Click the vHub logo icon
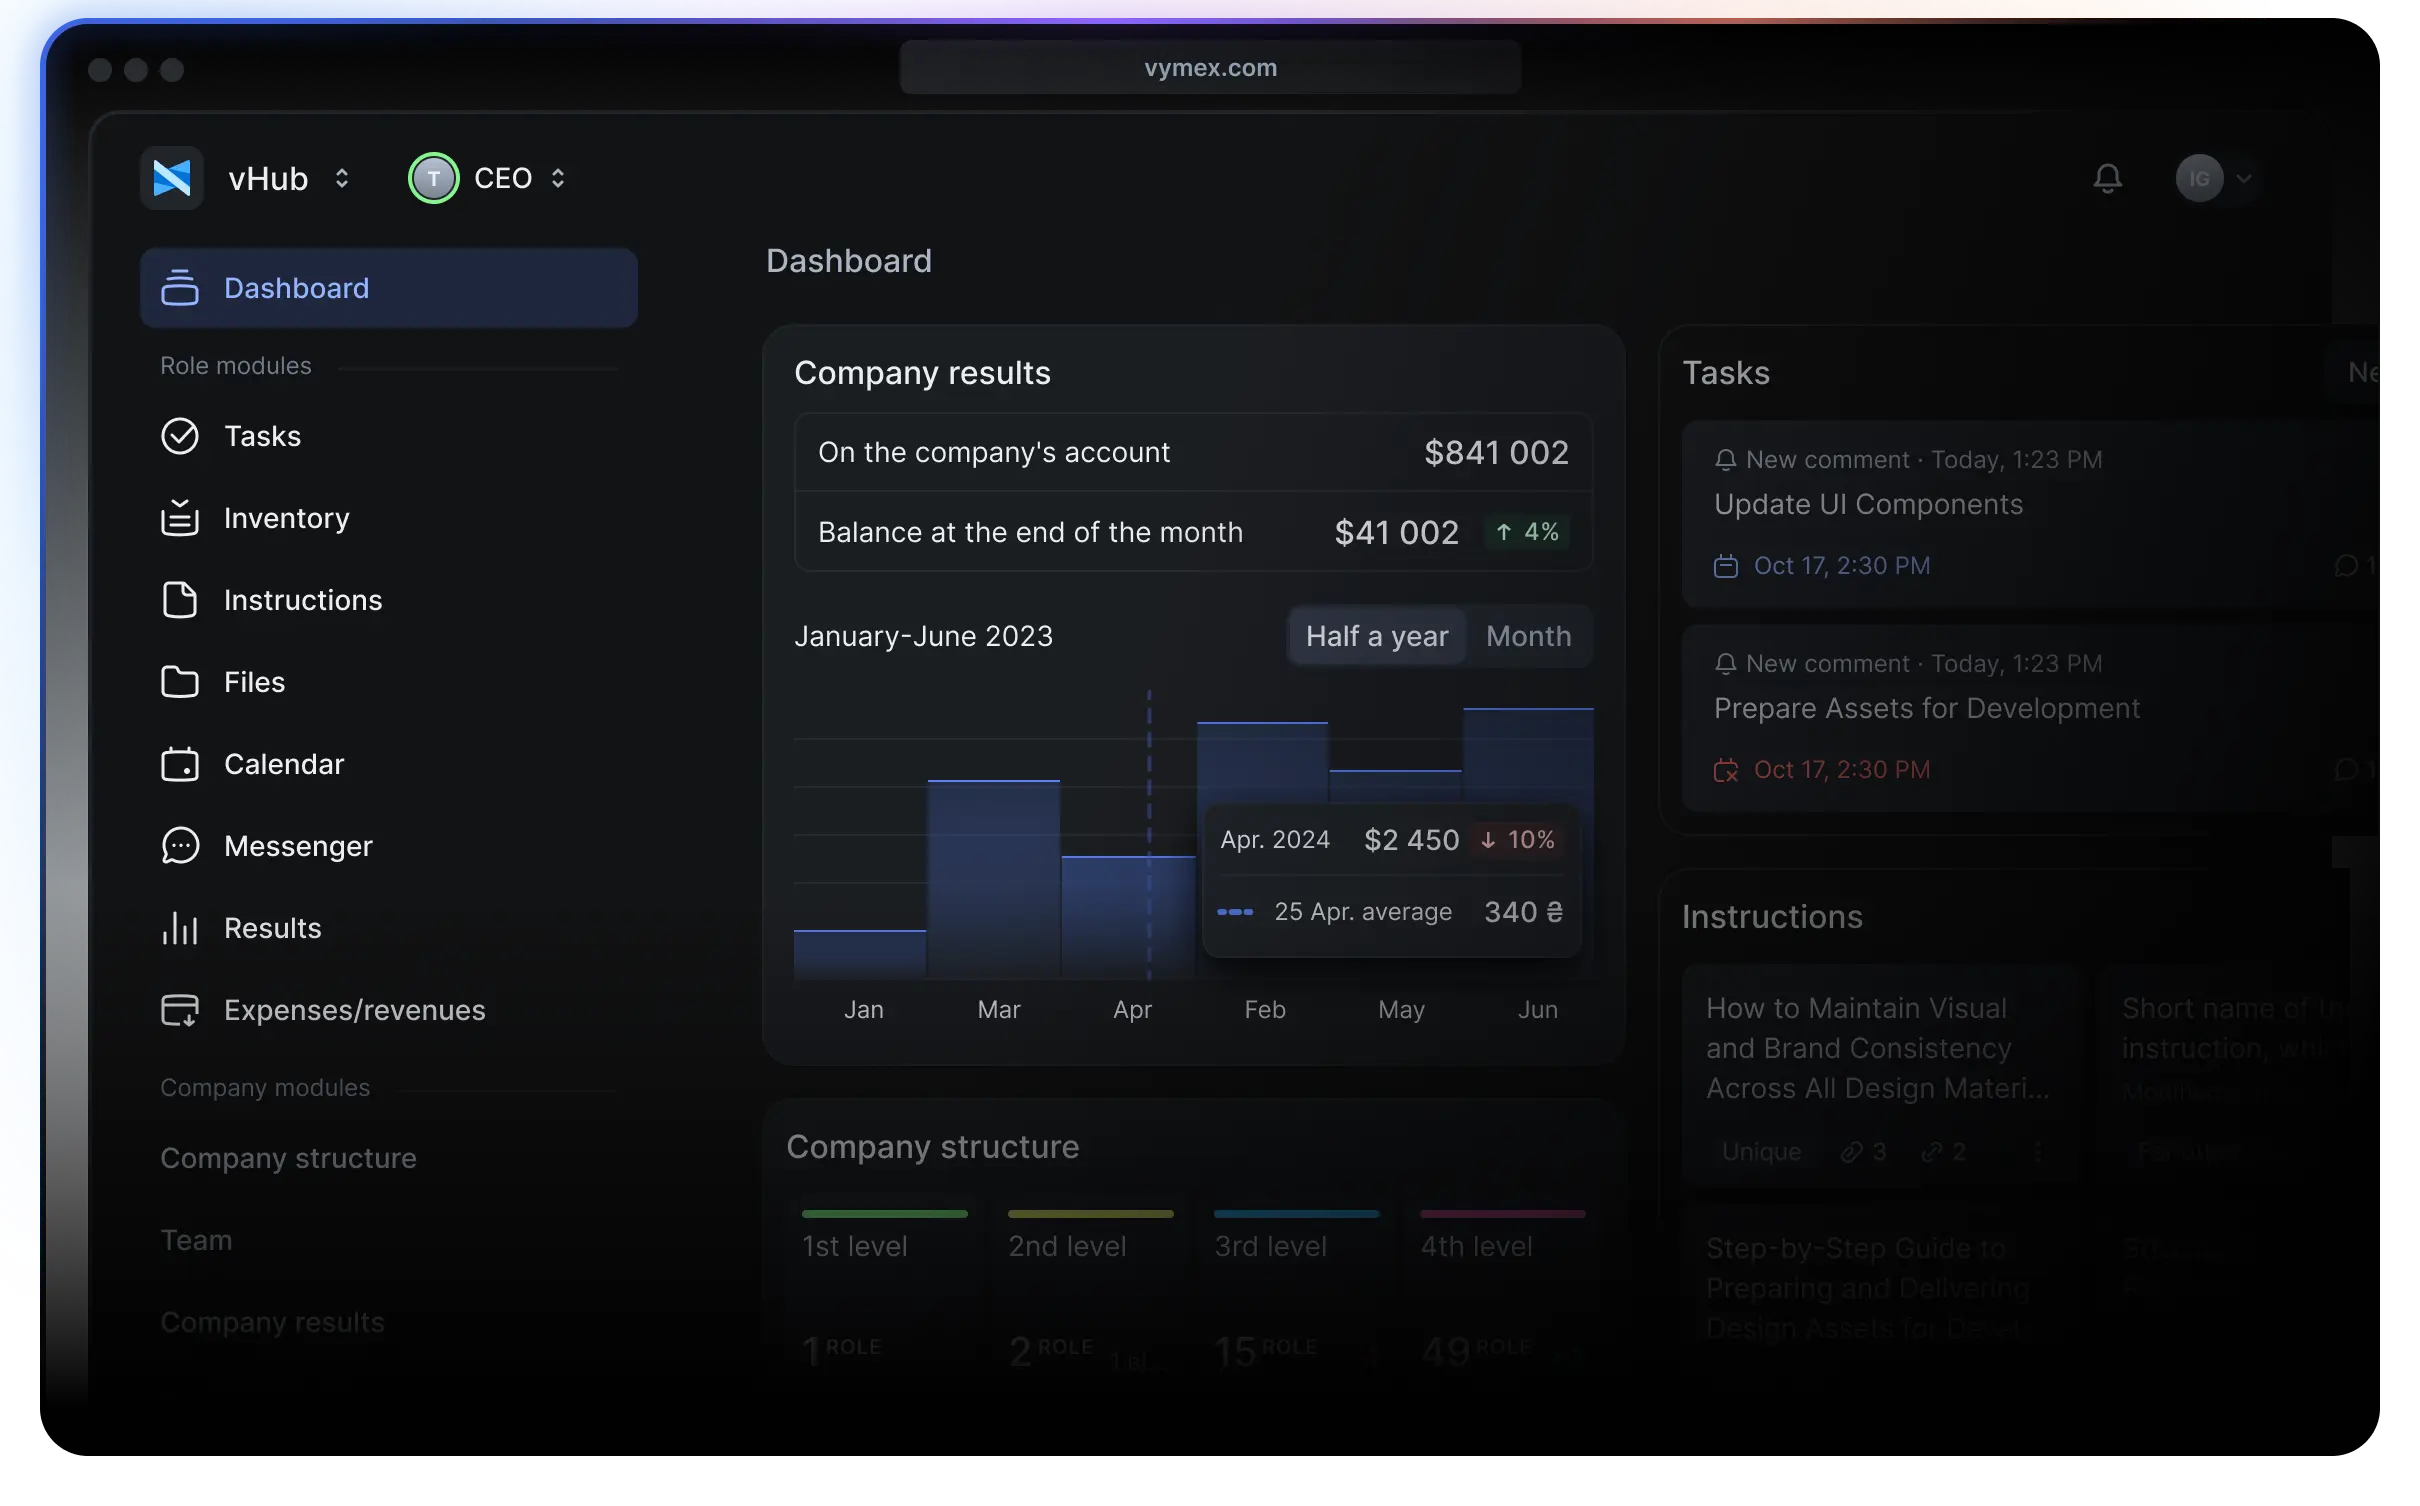 click(x=172, y=178)
